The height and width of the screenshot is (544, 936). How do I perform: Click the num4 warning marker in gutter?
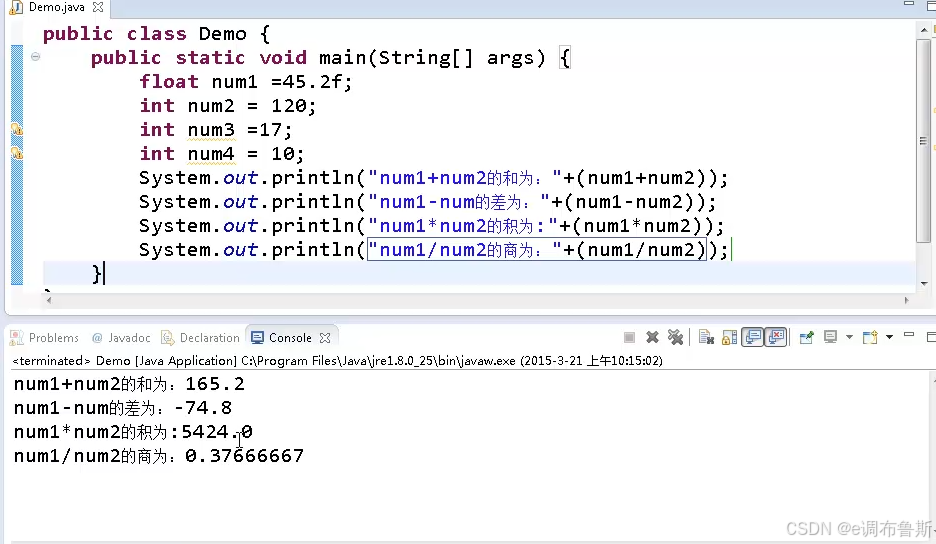pyautogui.click(x=17, y=153)
